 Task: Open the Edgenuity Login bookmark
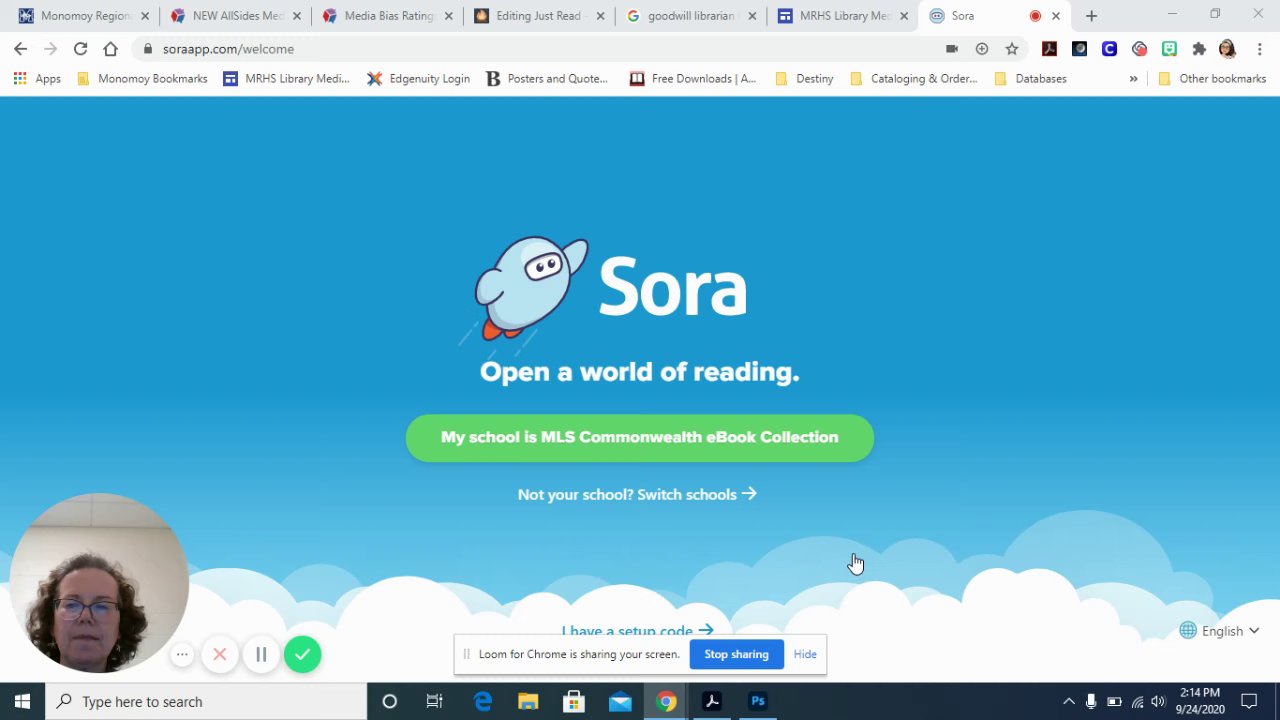click(x=418, y=78)
